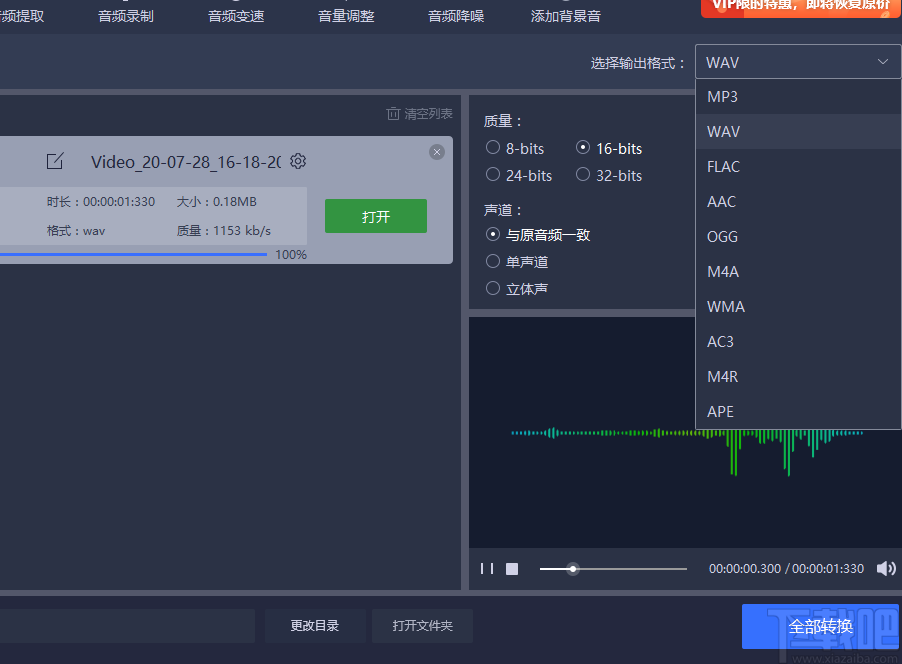Mute the speaker volume icon
Image resolution: width=902 pixels, height=664 pixels.
[886, 568]
